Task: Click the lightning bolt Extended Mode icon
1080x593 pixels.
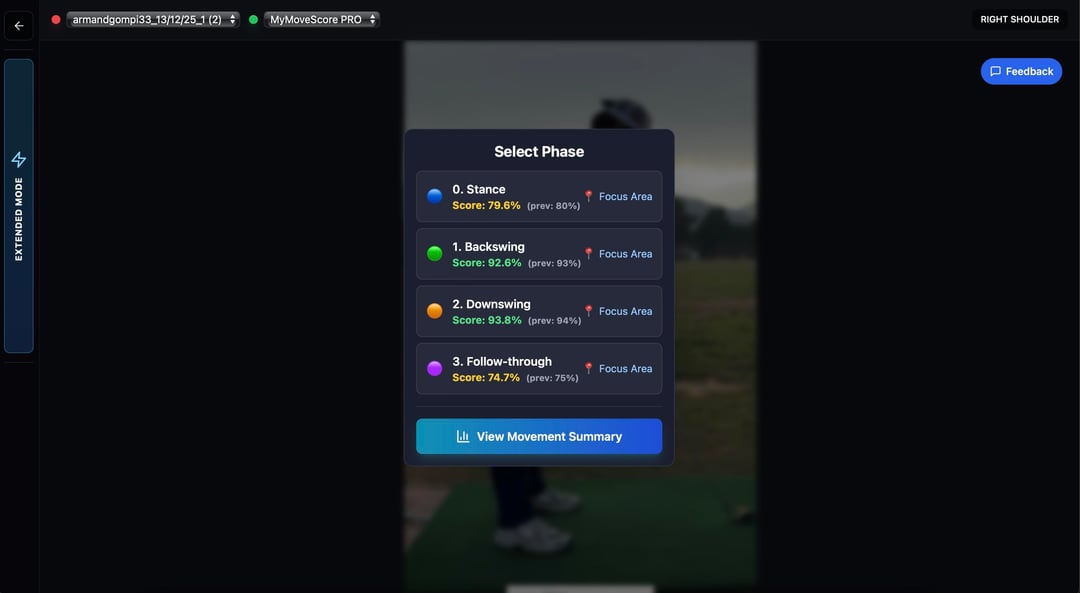Action: (x=19, y=160)
